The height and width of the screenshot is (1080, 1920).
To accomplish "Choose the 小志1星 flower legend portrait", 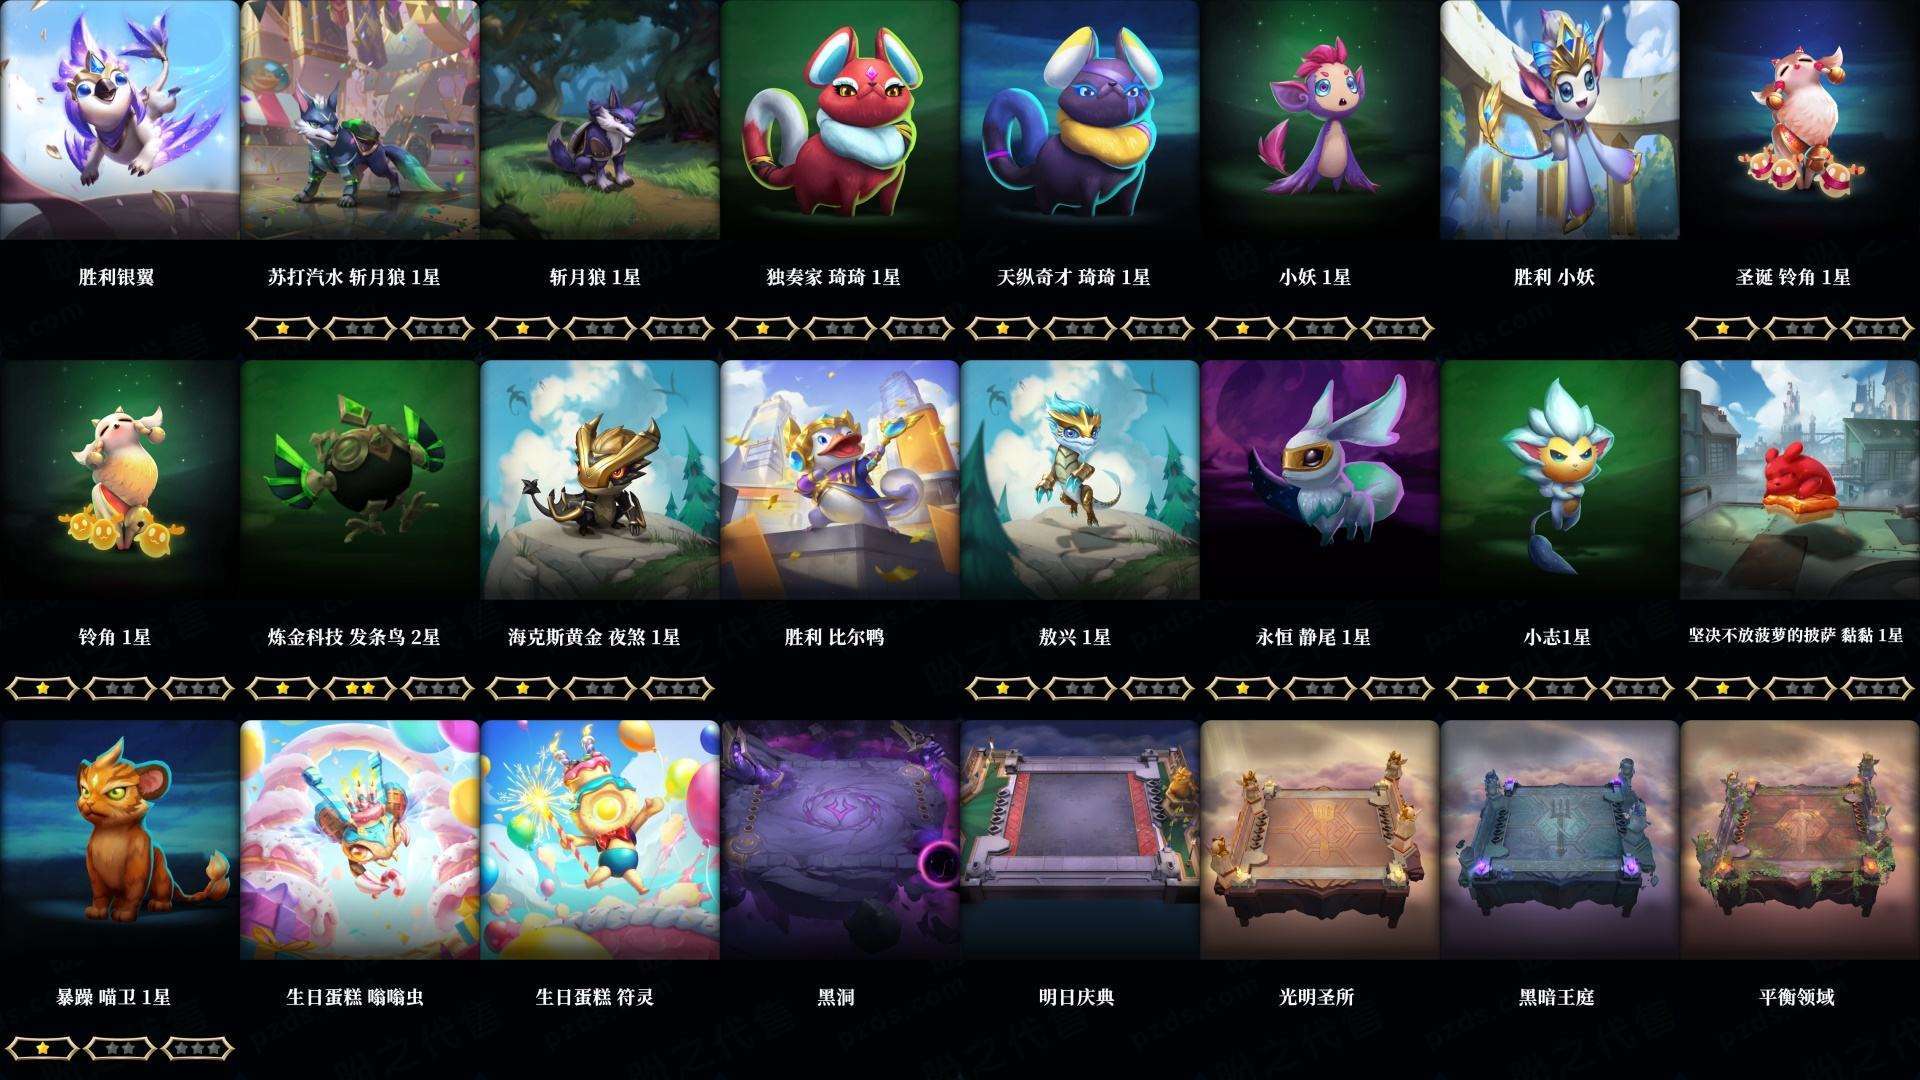I will pyautogui.click(x=1560, y=480).
